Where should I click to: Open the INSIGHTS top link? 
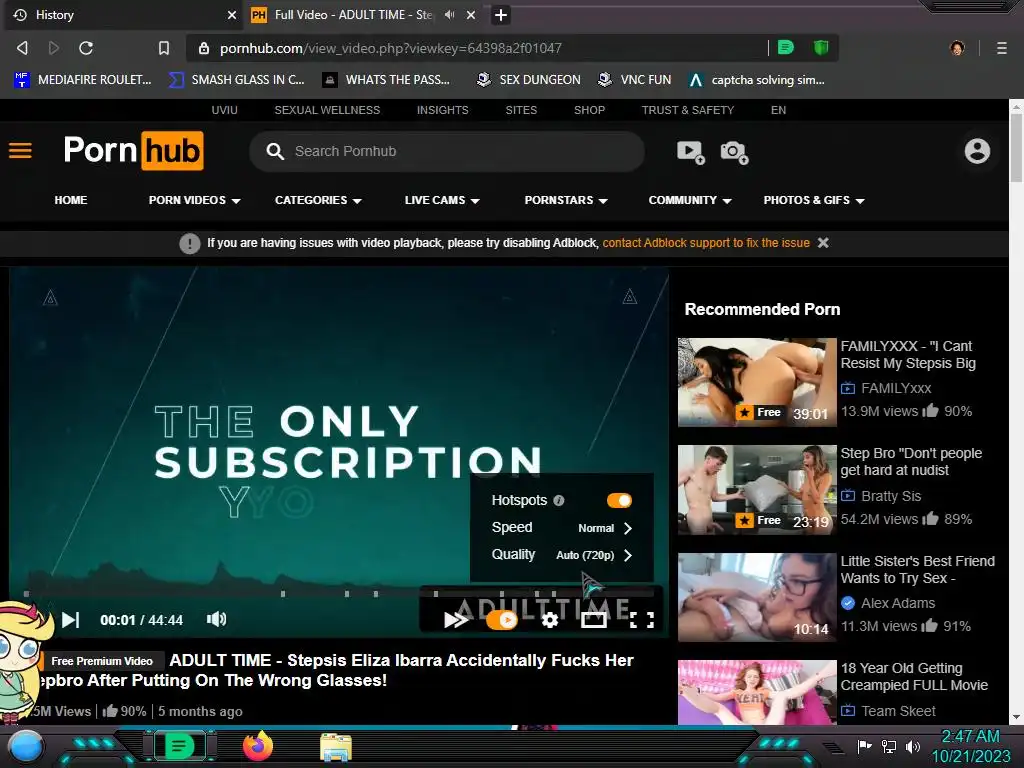click(x=443, y=110)
